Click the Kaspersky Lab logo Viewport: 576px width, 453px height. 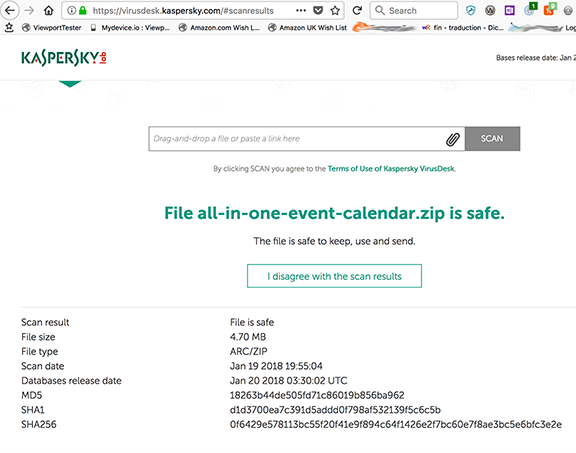point(64,58)
